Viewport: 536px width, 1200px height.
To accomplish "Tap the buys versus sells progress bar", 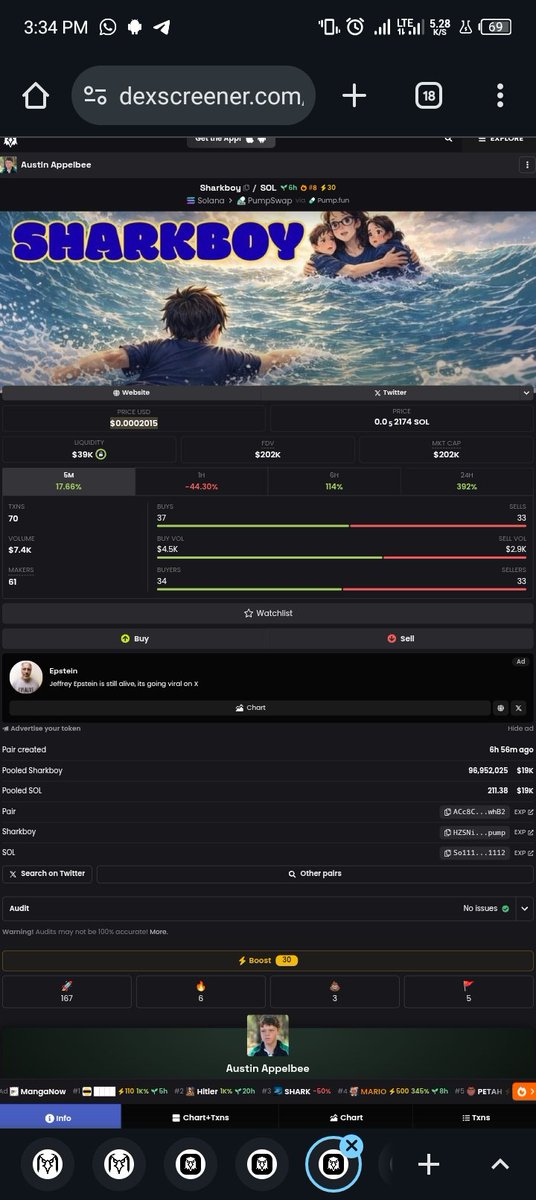I will coord(341,525).
